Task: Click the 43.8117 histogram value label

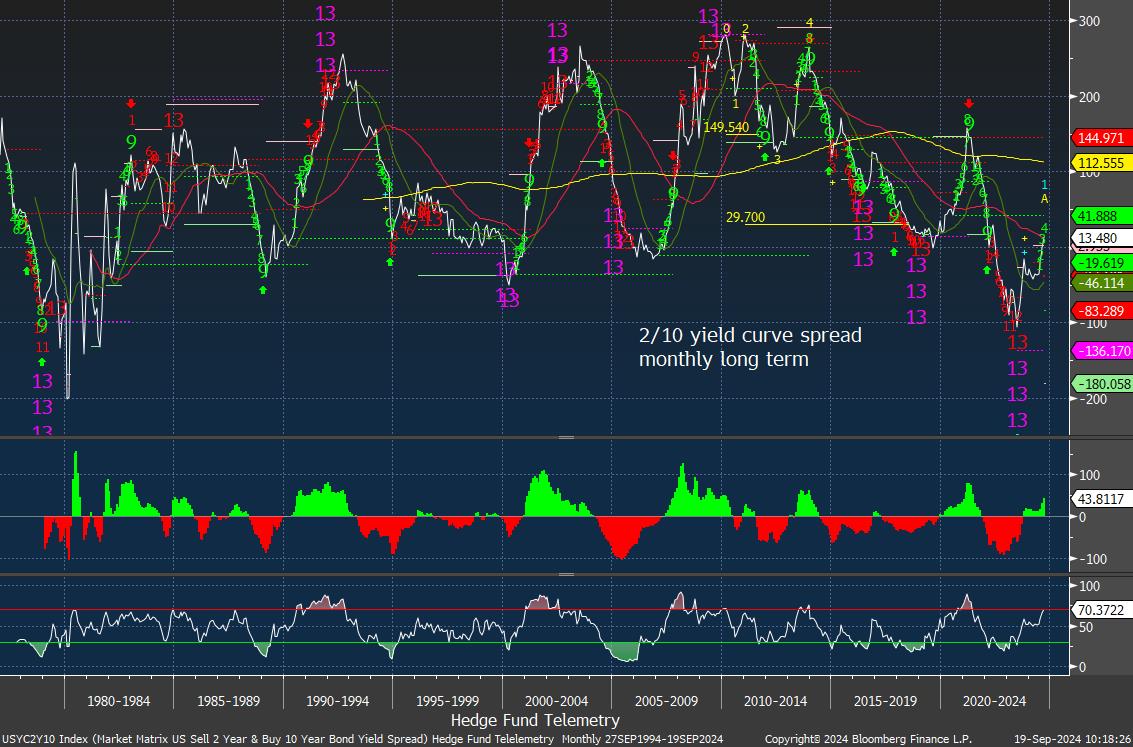Action: pyautogui.click(x=1103, y=499)
